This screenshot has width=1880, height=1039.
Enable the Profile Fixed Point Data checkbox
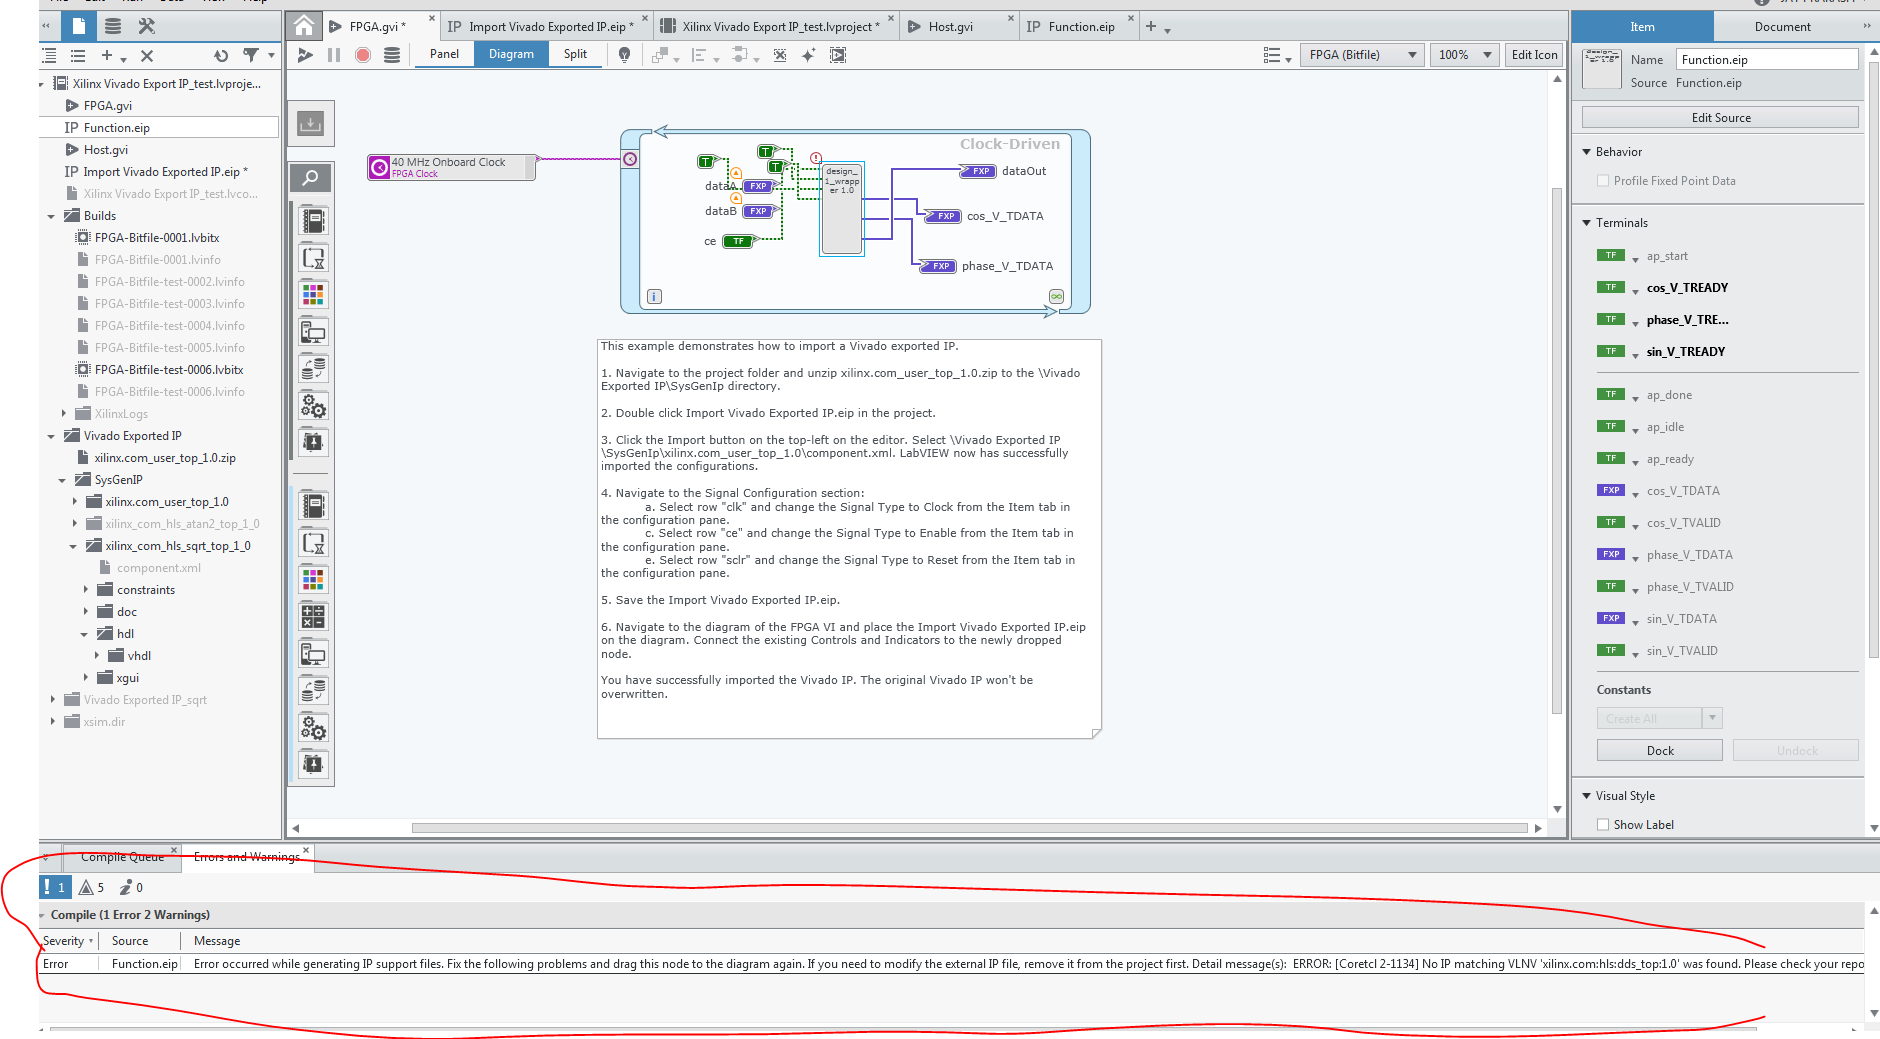click(x=1603, y=181)
